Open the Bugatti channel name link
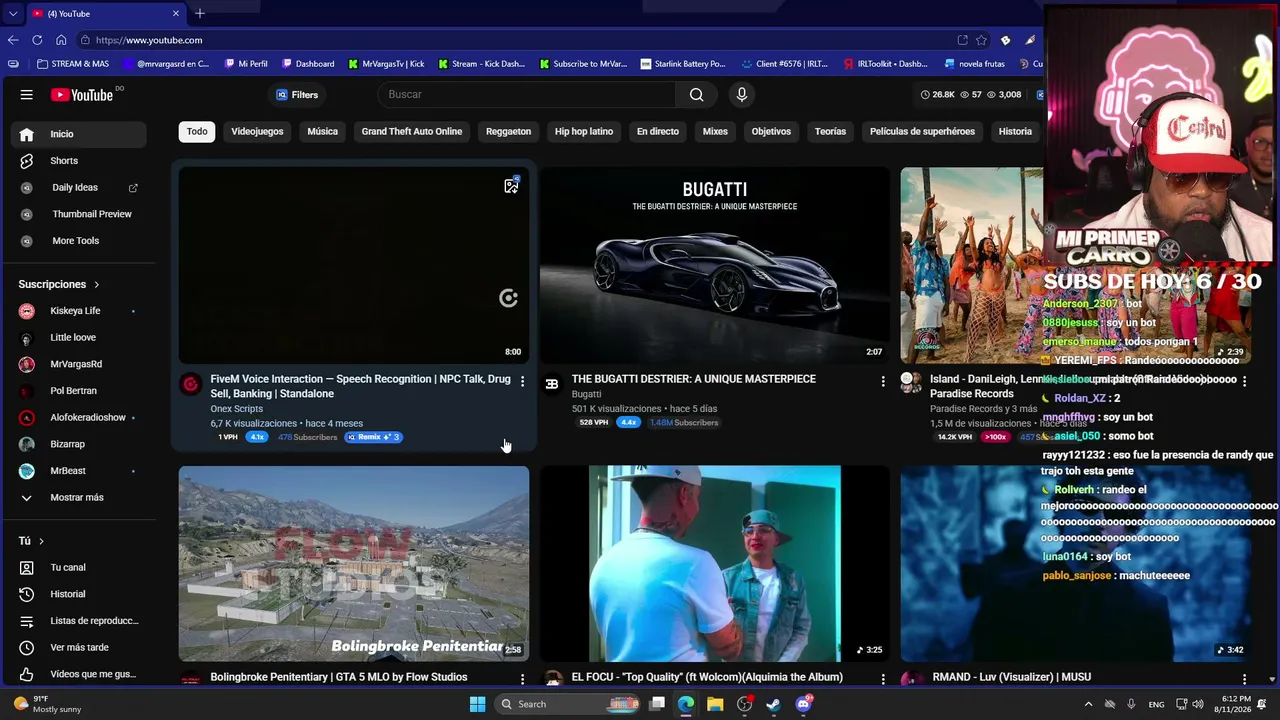 586,394
